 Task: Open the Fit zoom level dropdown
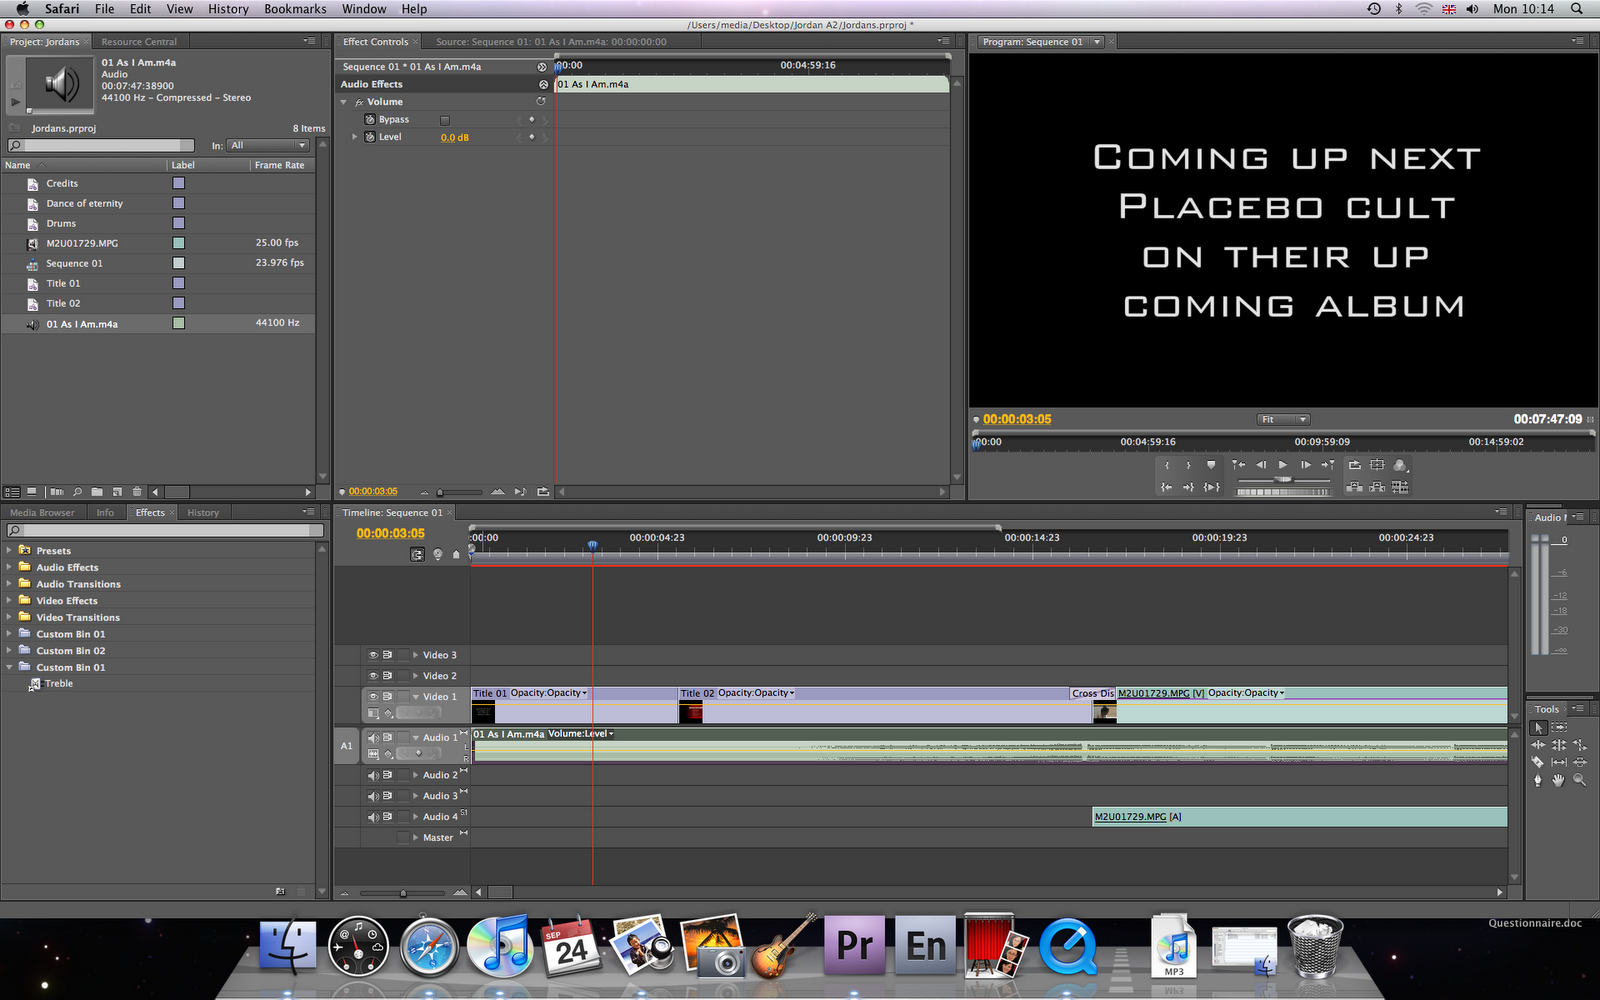[1283, 420]
